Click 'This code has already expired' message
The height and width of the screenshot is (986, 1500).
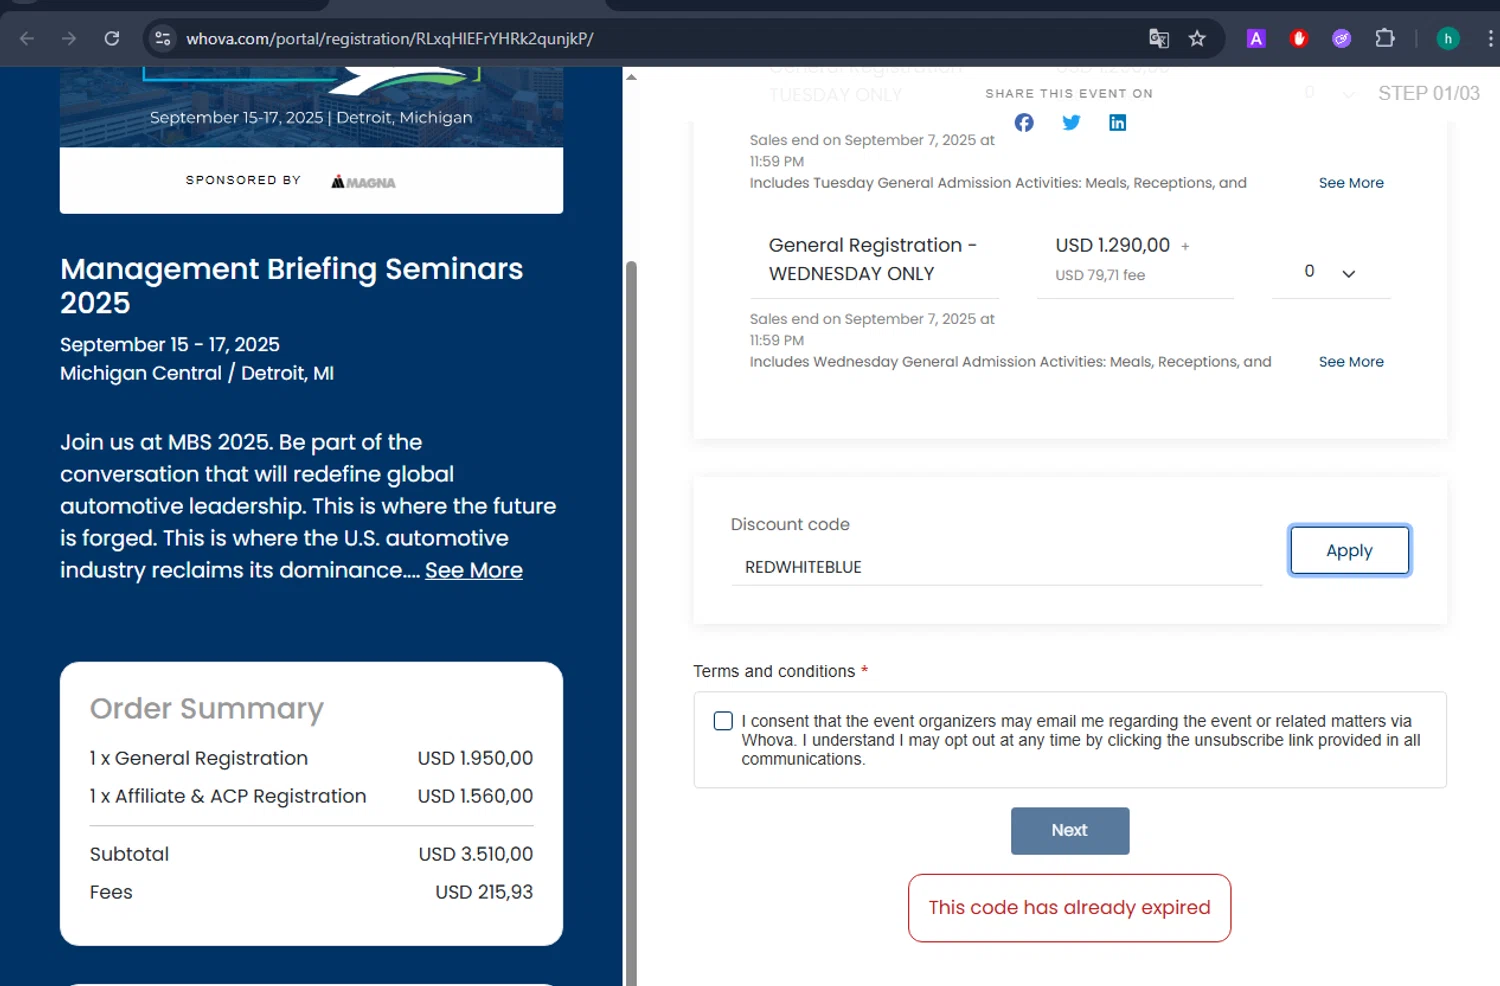pyautogui.click(x=1069, y=908)
